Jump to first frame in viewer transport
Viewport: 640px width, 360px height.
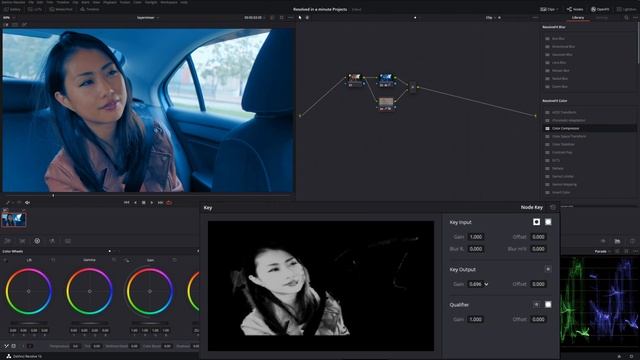[127, 202]
